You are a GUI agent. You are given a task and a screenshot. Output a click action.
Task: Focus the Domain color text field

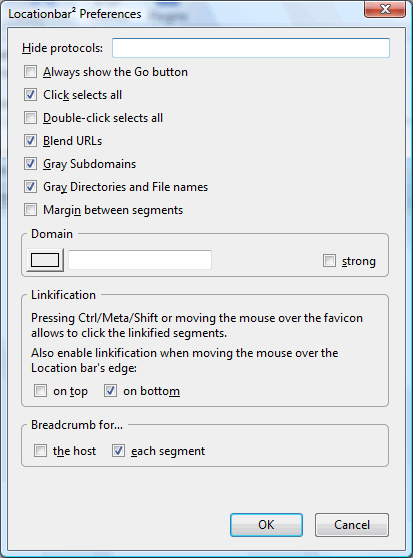tap(140, 260)
